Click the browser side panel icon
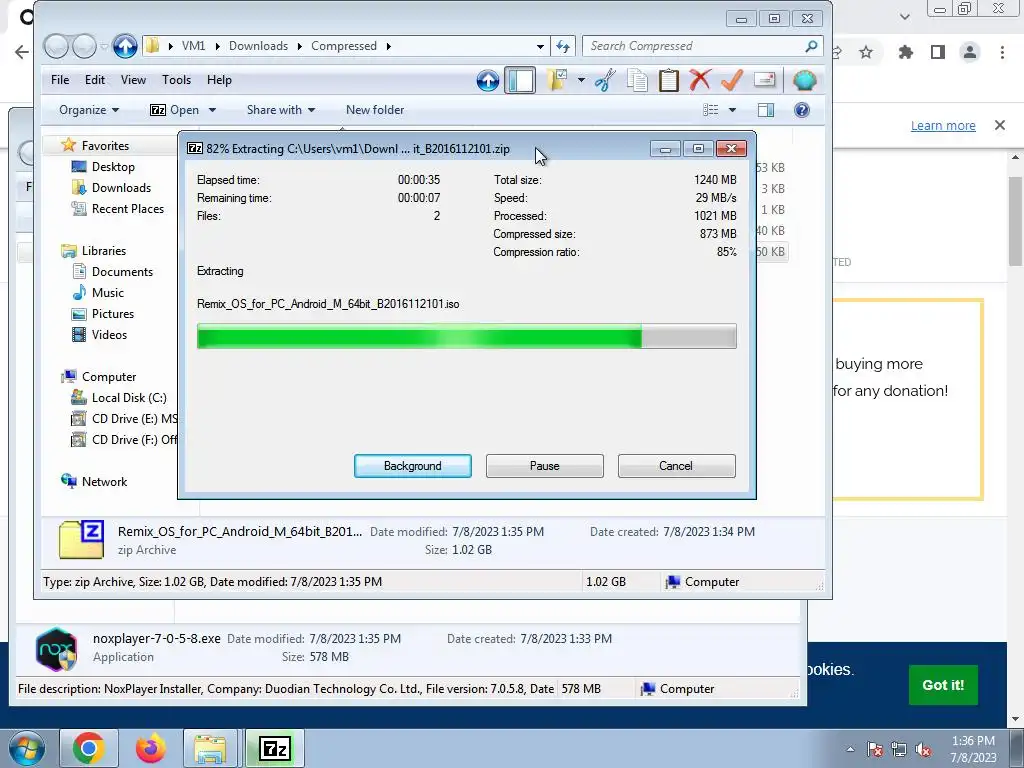 tap(938, 52)
